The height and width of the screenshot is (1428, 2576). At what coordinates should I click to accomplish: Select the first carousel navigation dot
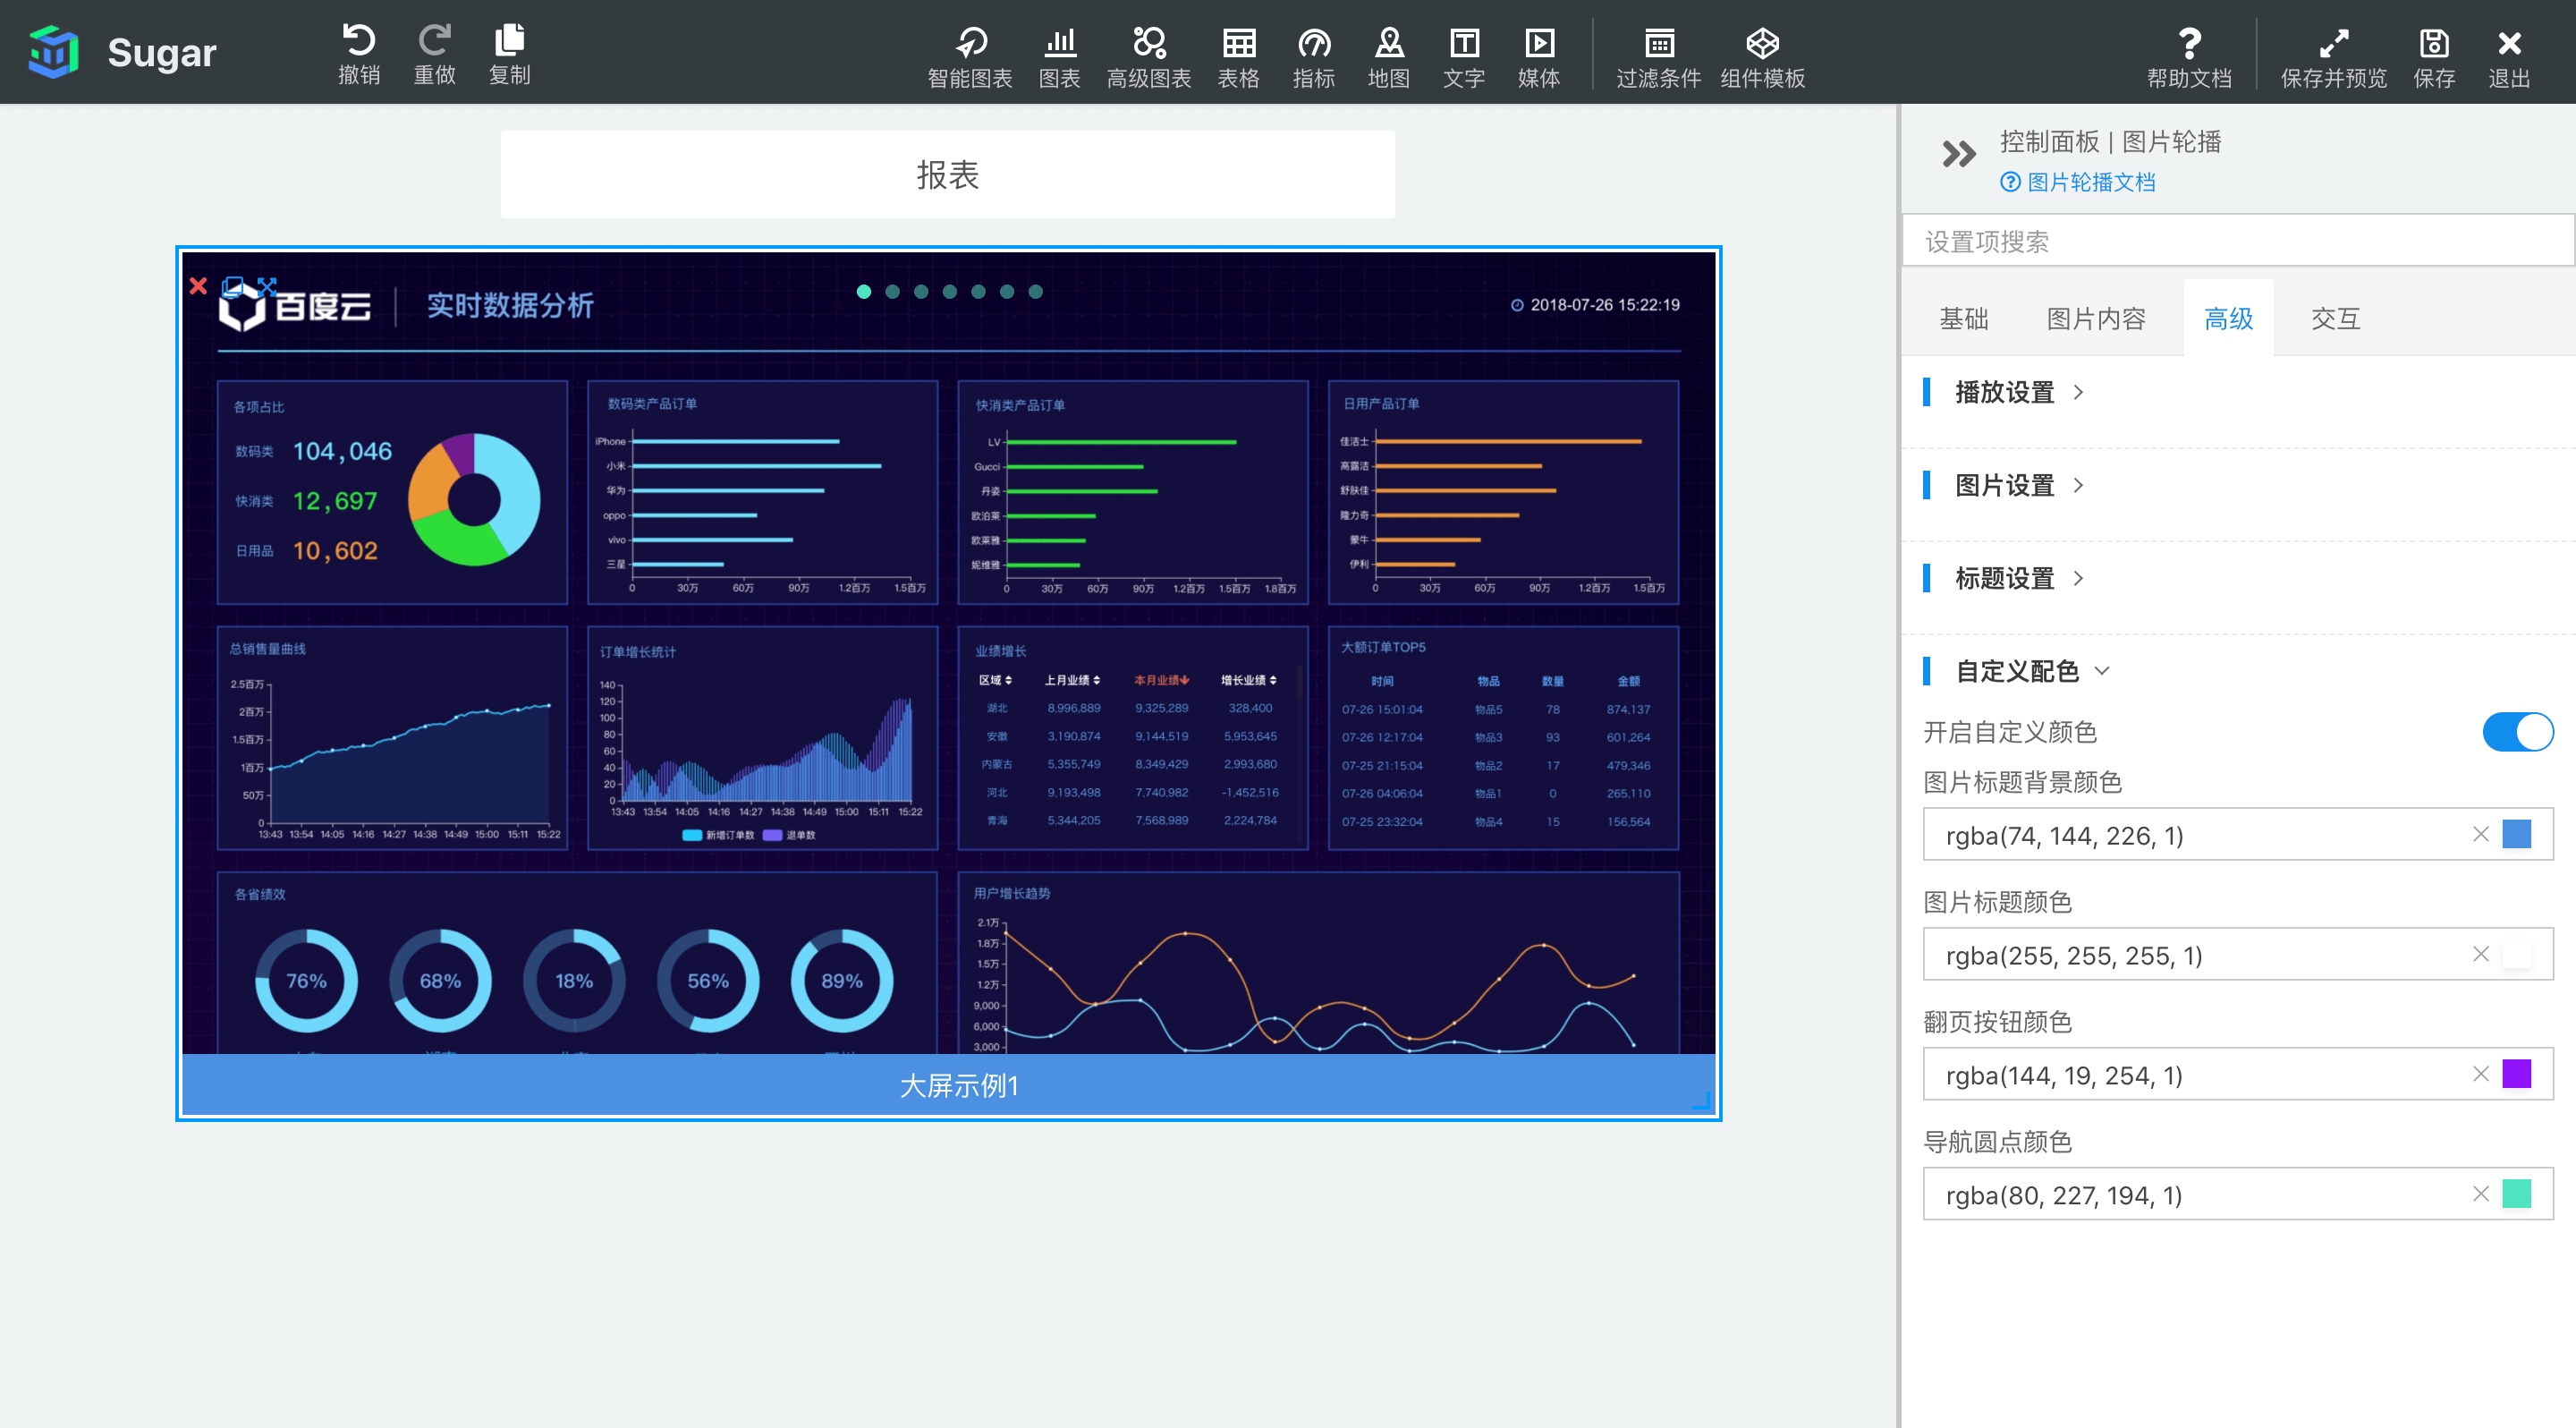pos(864,292)
